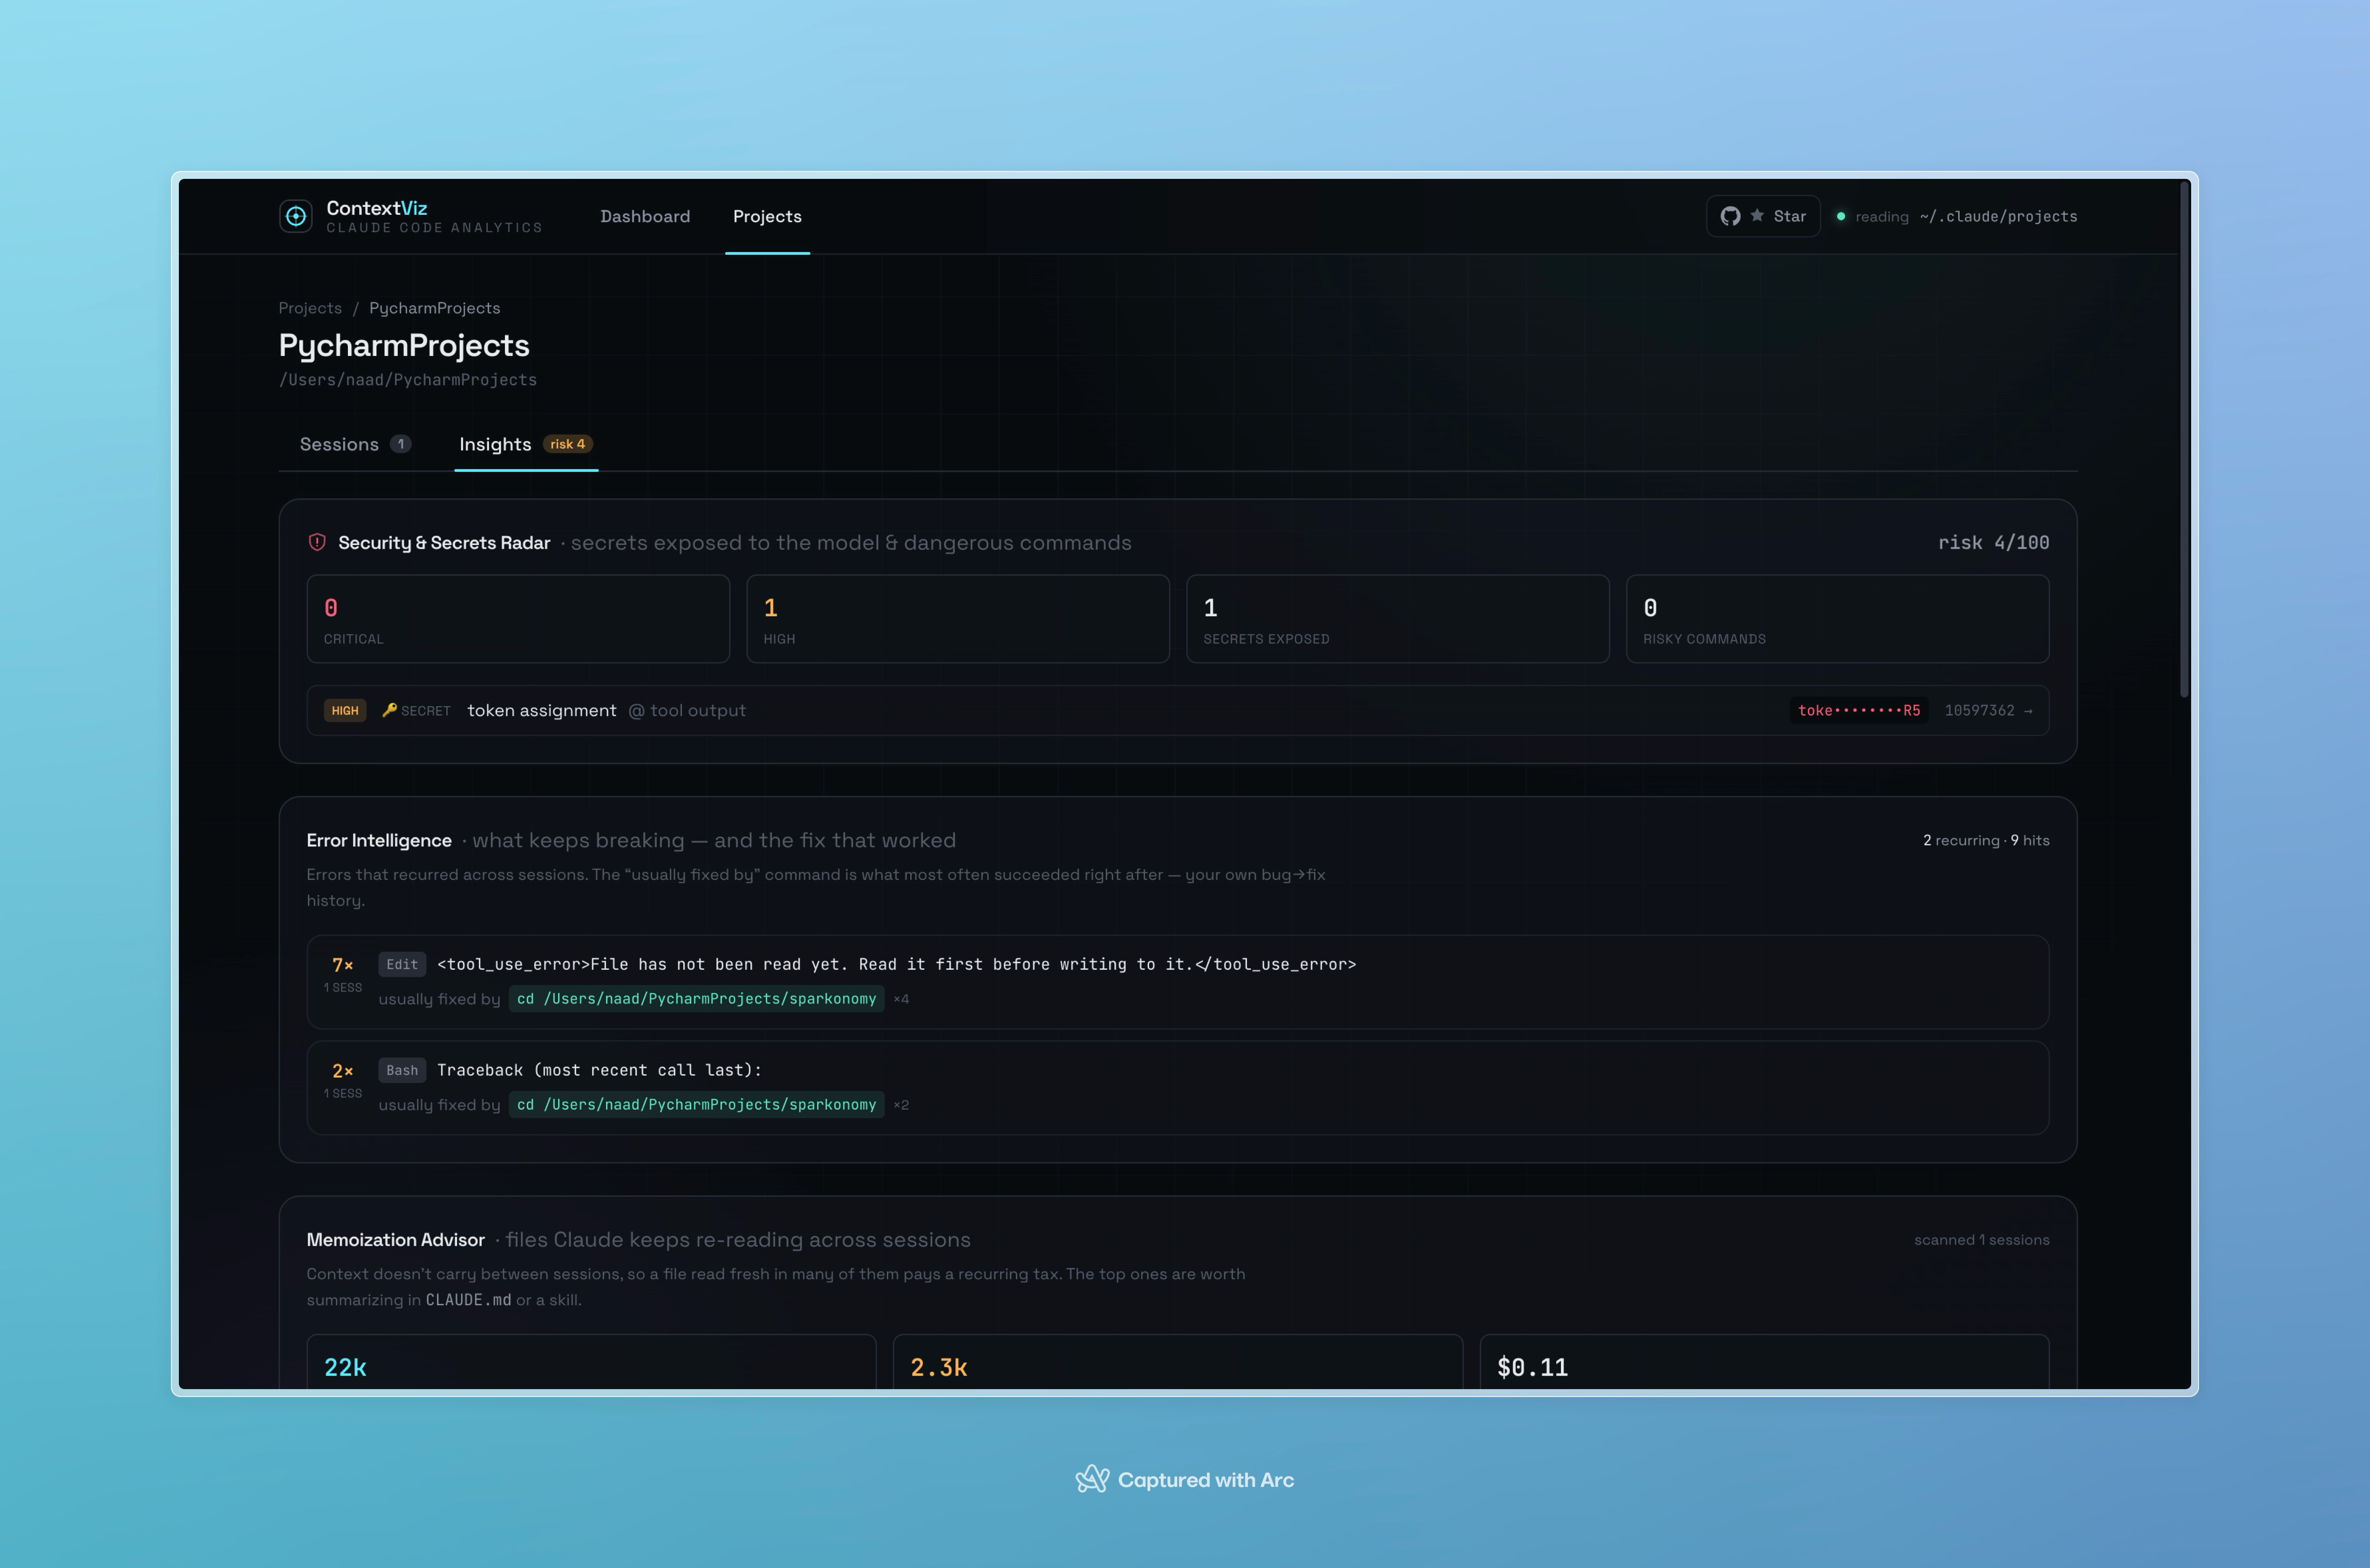Click PycharmProjects breadcrumb item
This screenshot has height=1568, width=2370.
[x=435, y=308]
